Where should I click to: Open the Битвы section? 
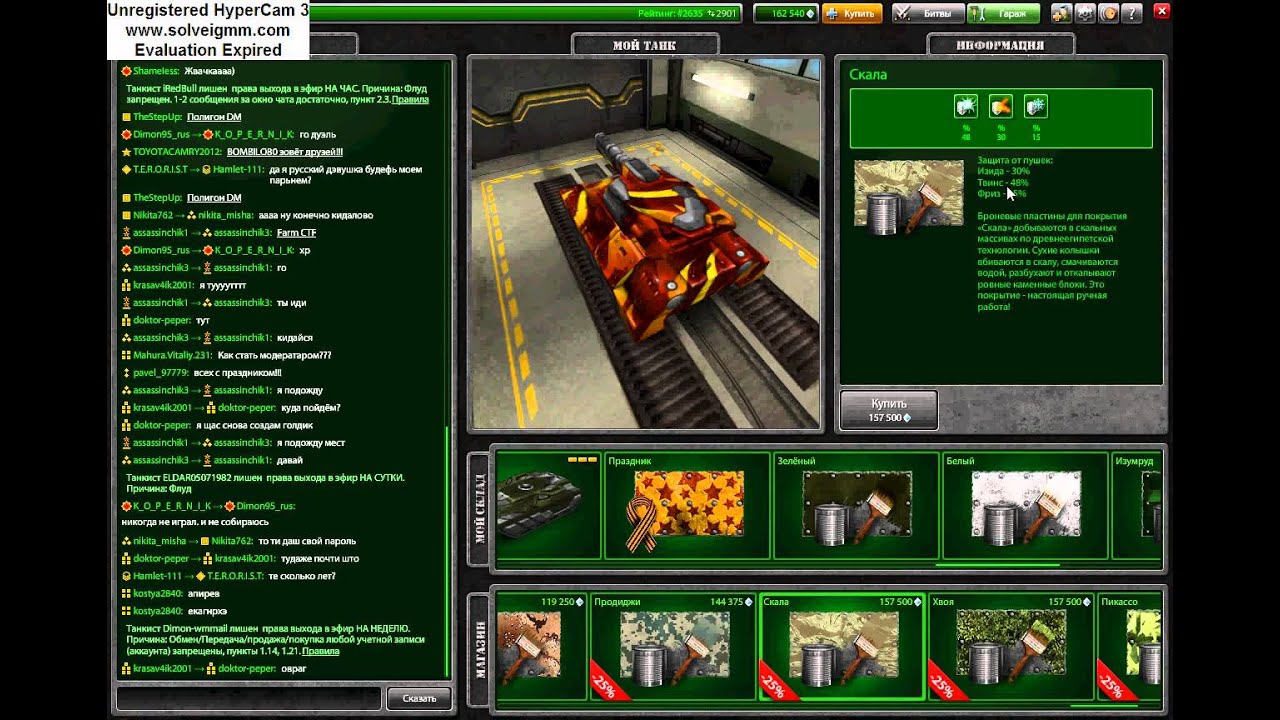click(x=927, y=14)
